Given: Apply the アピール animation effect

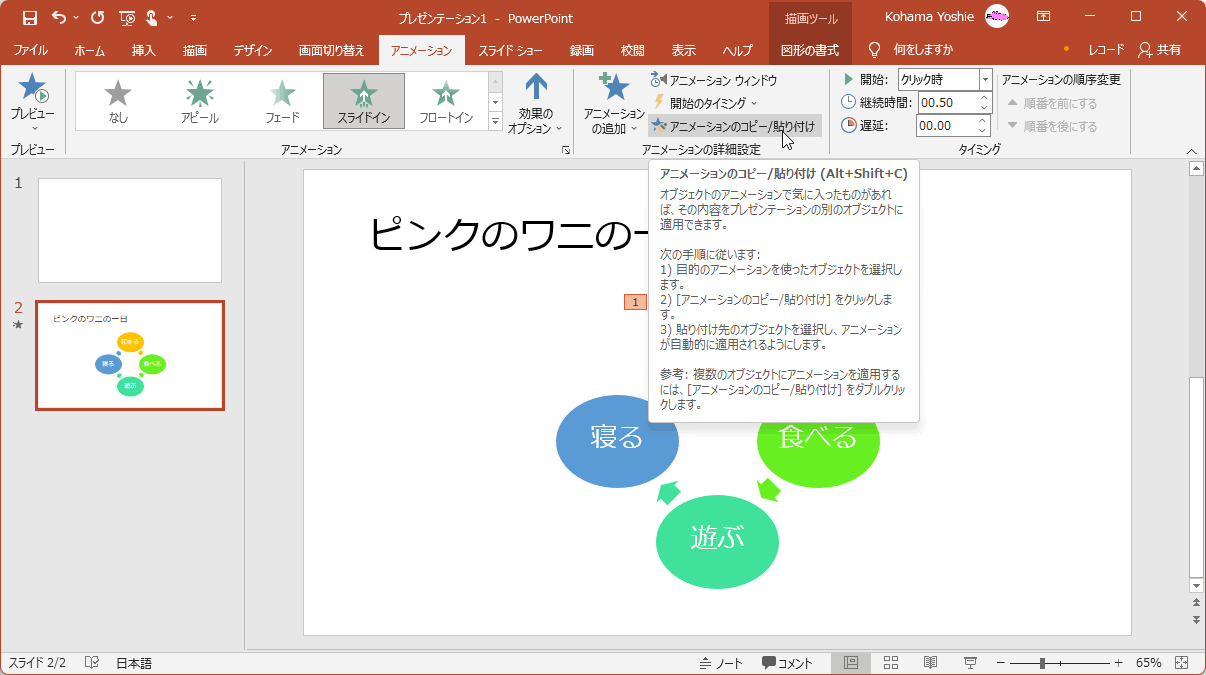Looking at the screenshot, I should pyautogui.click(x=199, y=100).
